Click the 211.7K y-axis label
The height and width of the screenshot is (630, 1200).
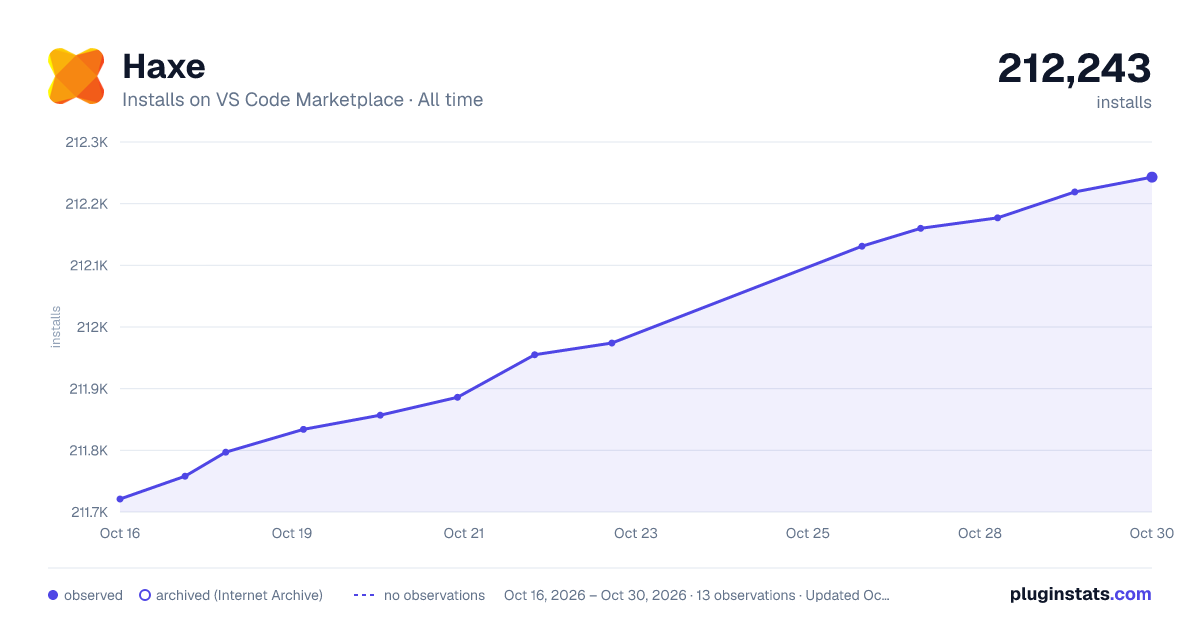88,513
